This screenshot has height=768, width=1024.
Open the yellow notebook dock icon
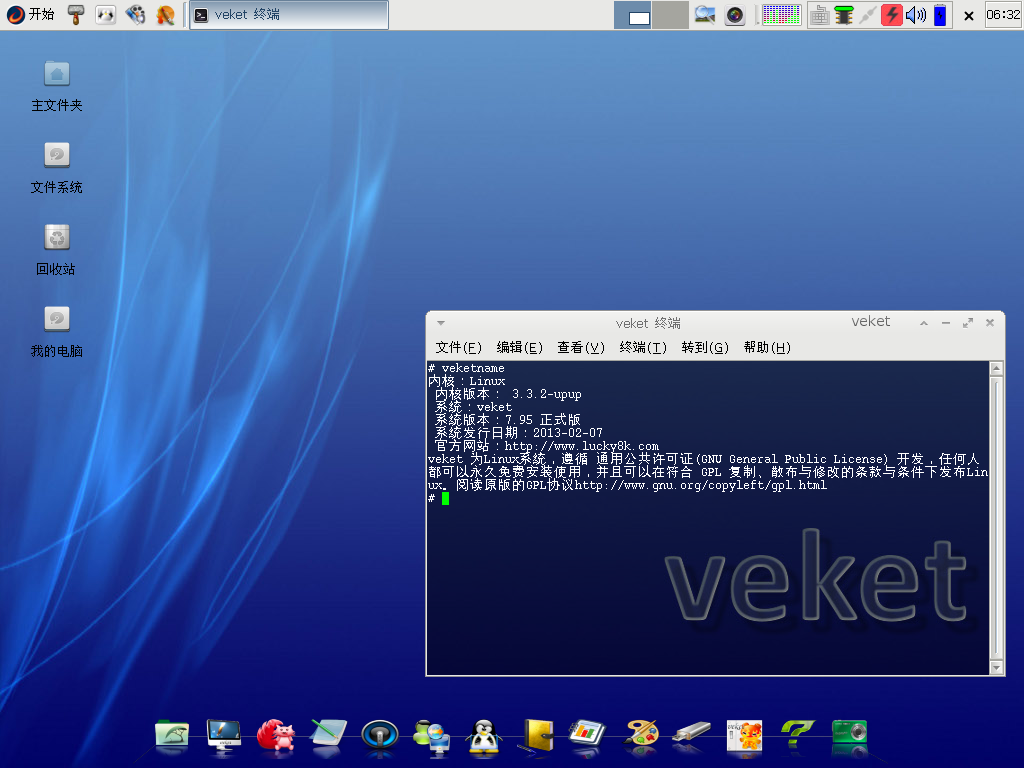(x=537, y=736)
